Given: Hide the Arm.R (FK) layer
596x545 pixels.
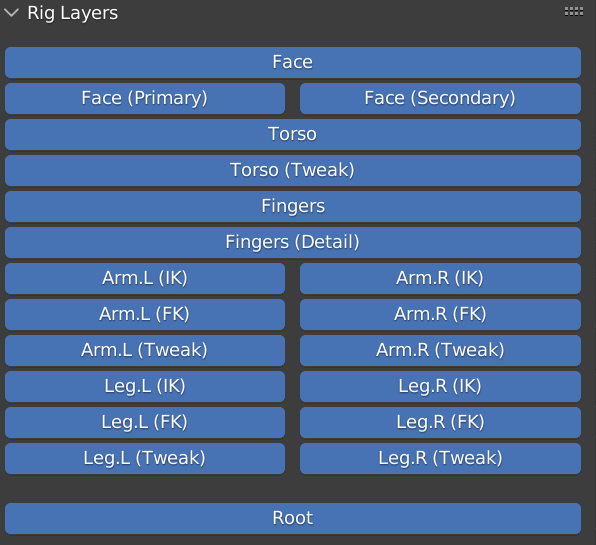Looking at the screenshot, I should [440, 314].
